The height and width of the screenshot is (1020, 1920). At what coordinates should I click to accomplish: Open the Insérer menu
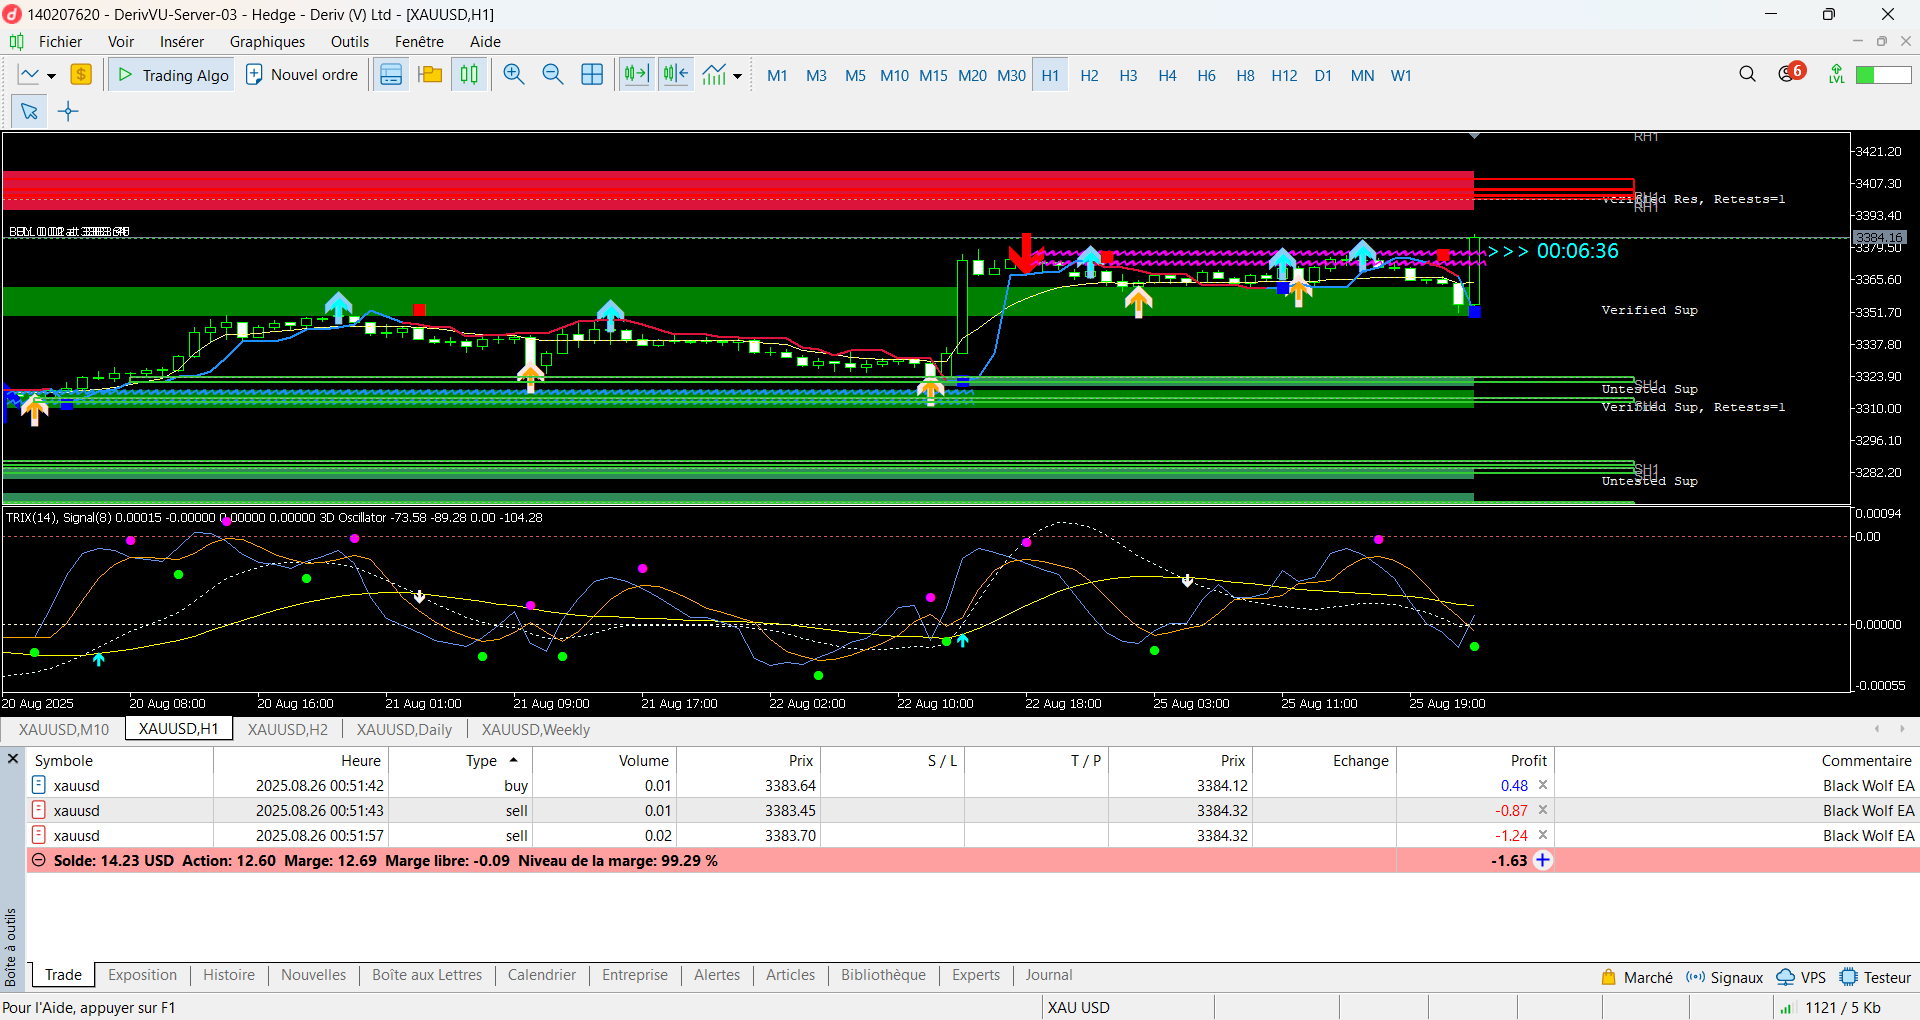tap(182, 42)
